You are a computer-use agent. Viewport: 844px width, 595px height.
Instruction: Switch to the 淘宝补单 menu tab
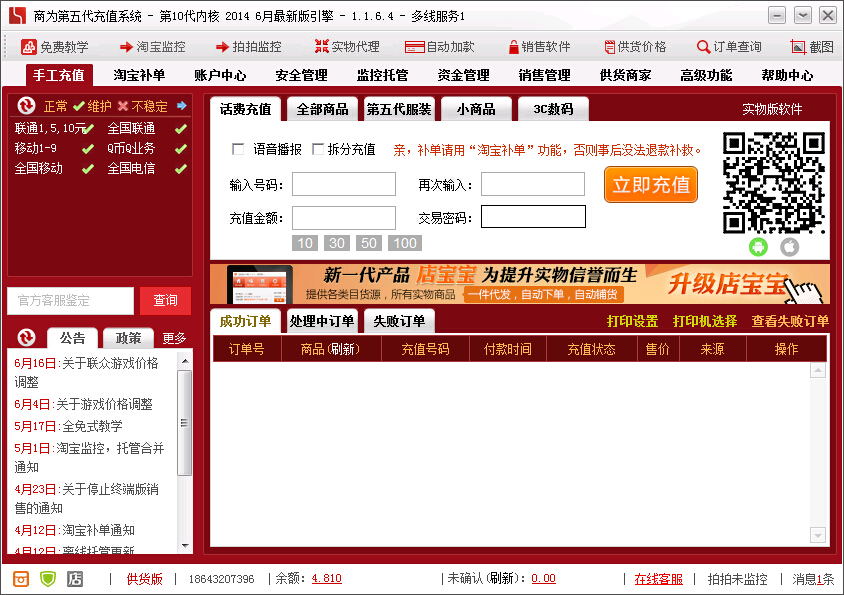click(x=139, y=75)
